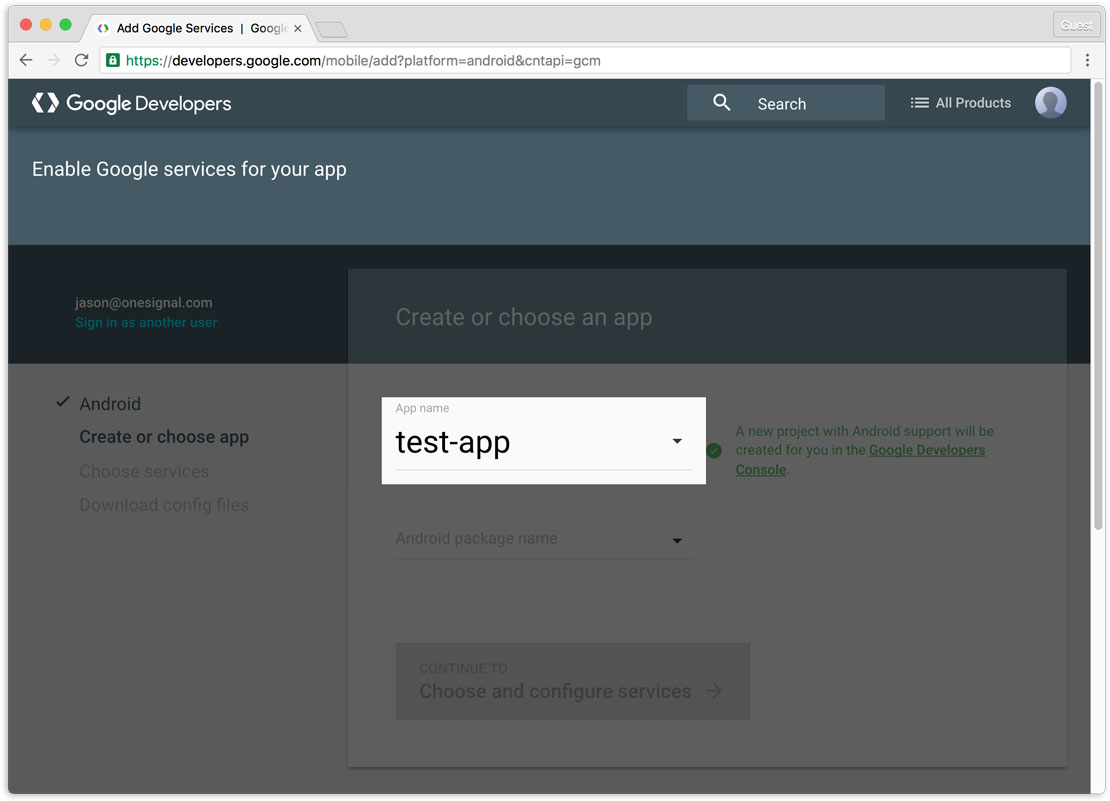Click the Create or choose an app heading

pos(524,317)
